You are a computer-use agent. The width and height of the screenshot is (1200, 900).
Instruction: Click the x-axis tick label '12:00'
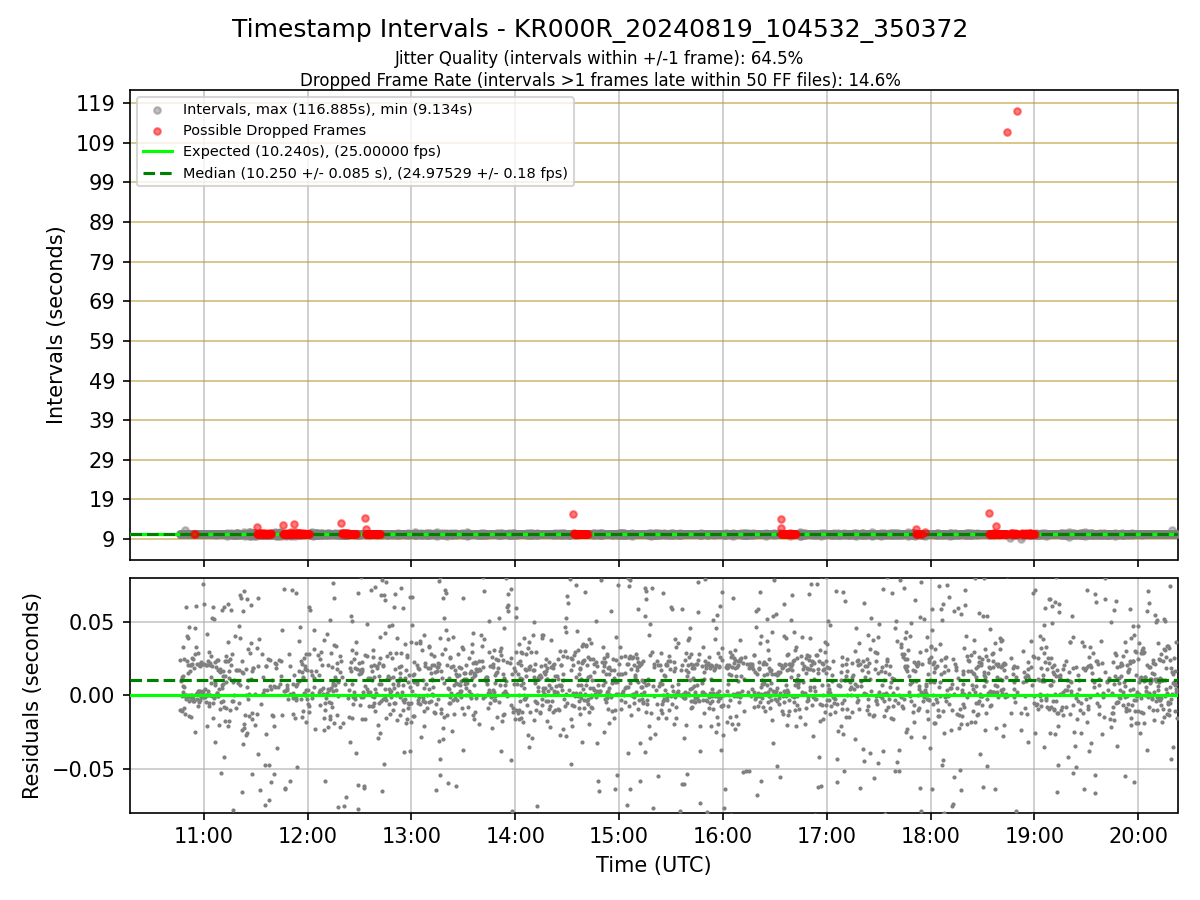point(308,835)
